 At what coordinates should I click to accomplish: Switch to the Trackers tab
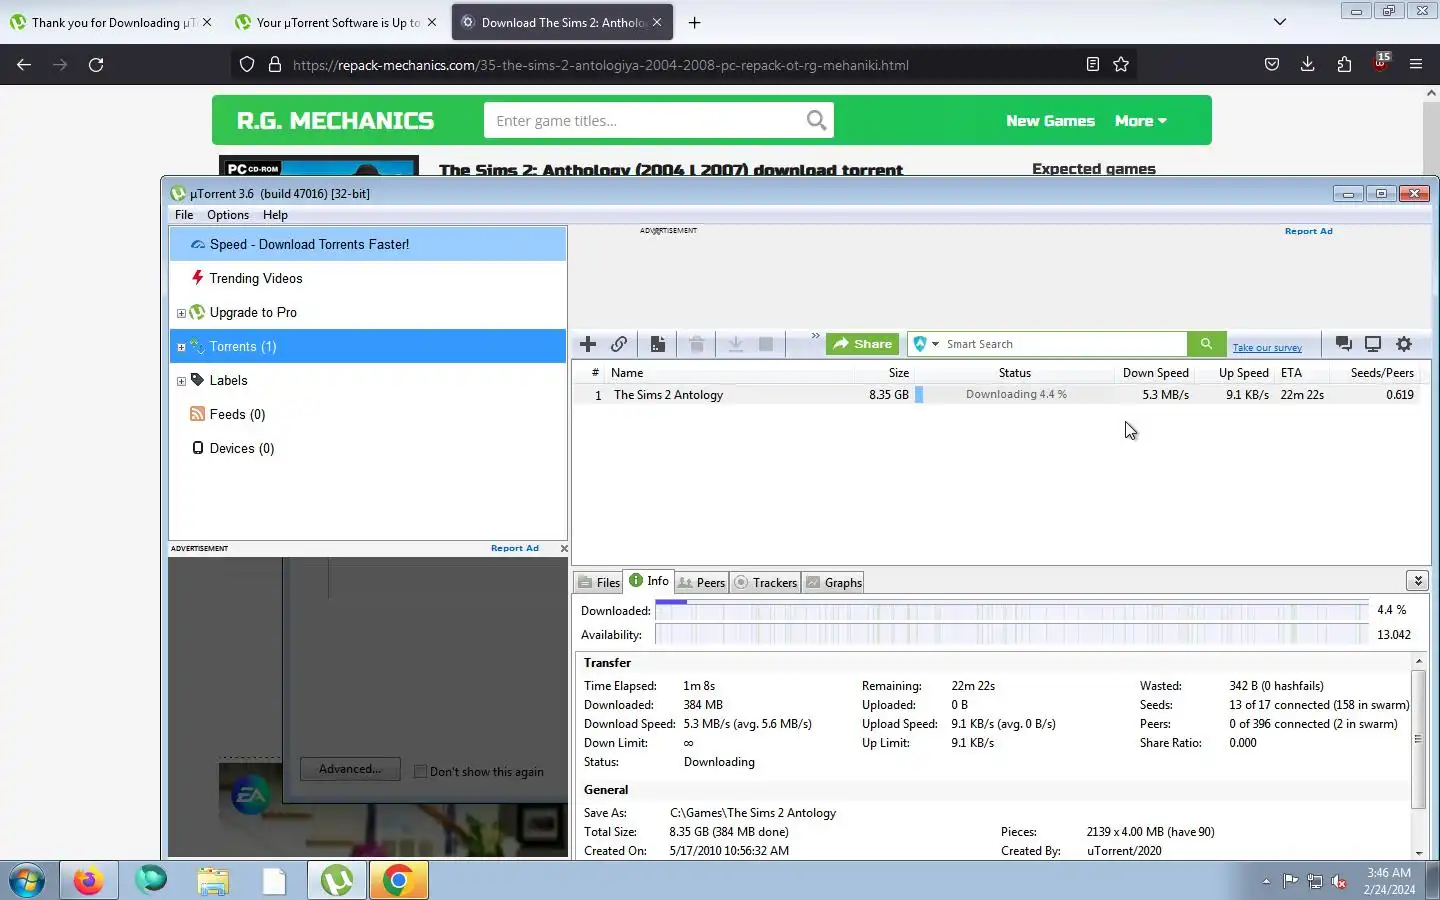(x=766, y=583)
